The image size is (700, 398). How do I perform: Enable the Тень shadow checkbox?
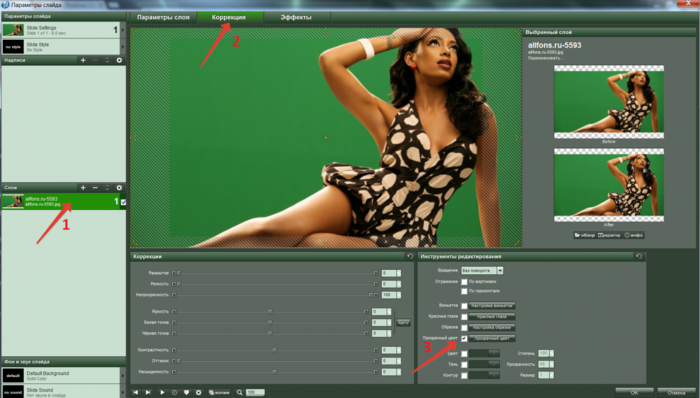point(464,365)
